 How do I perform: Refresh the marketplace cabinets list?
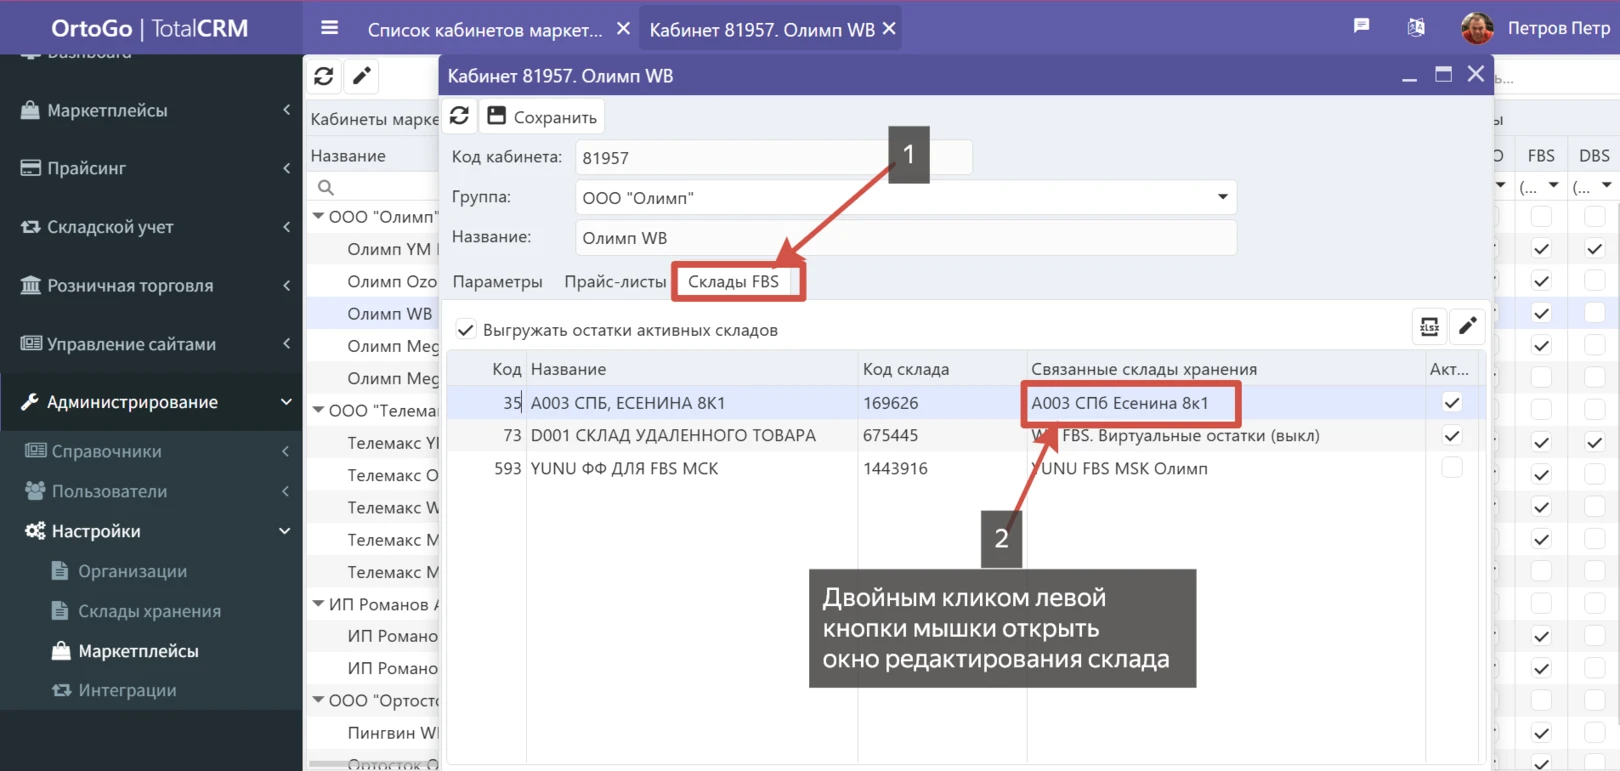click(323, 76)
